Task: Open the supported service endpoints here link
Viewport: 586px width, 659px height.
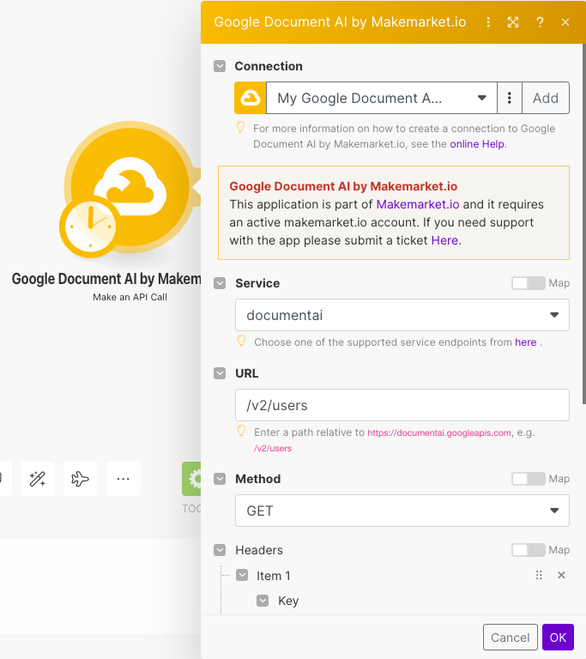Action: point(525,342)
